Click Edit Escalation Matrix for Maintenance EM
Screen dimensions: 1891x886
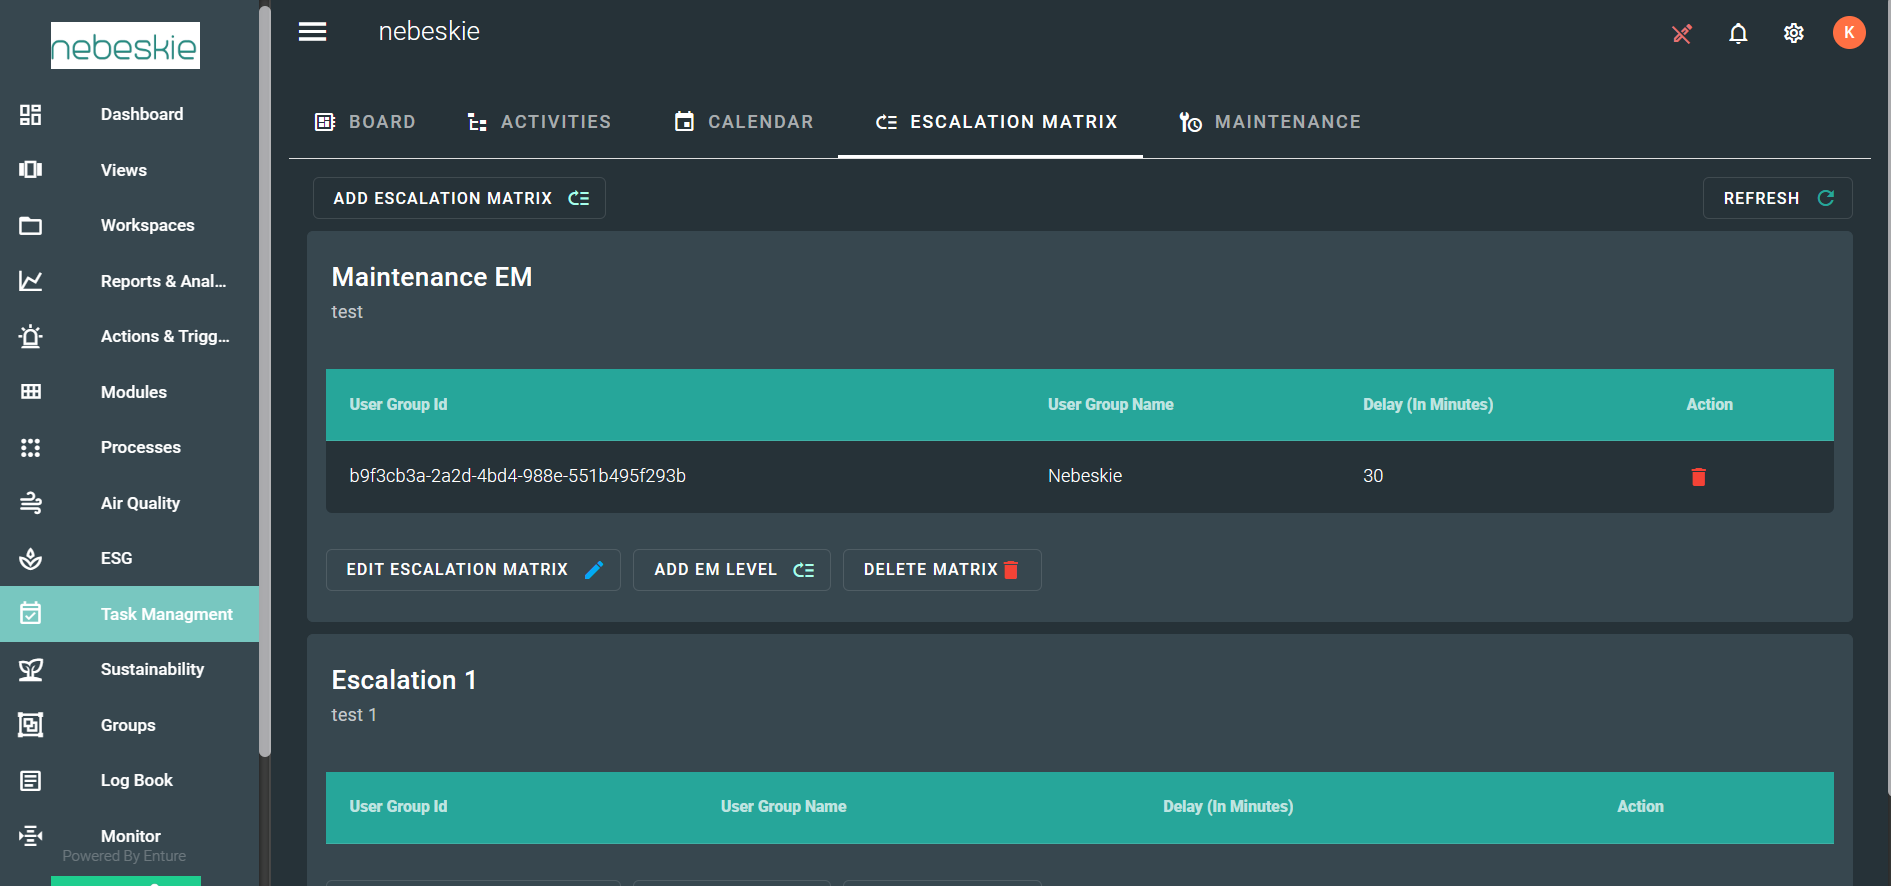(x=473, y=570)
